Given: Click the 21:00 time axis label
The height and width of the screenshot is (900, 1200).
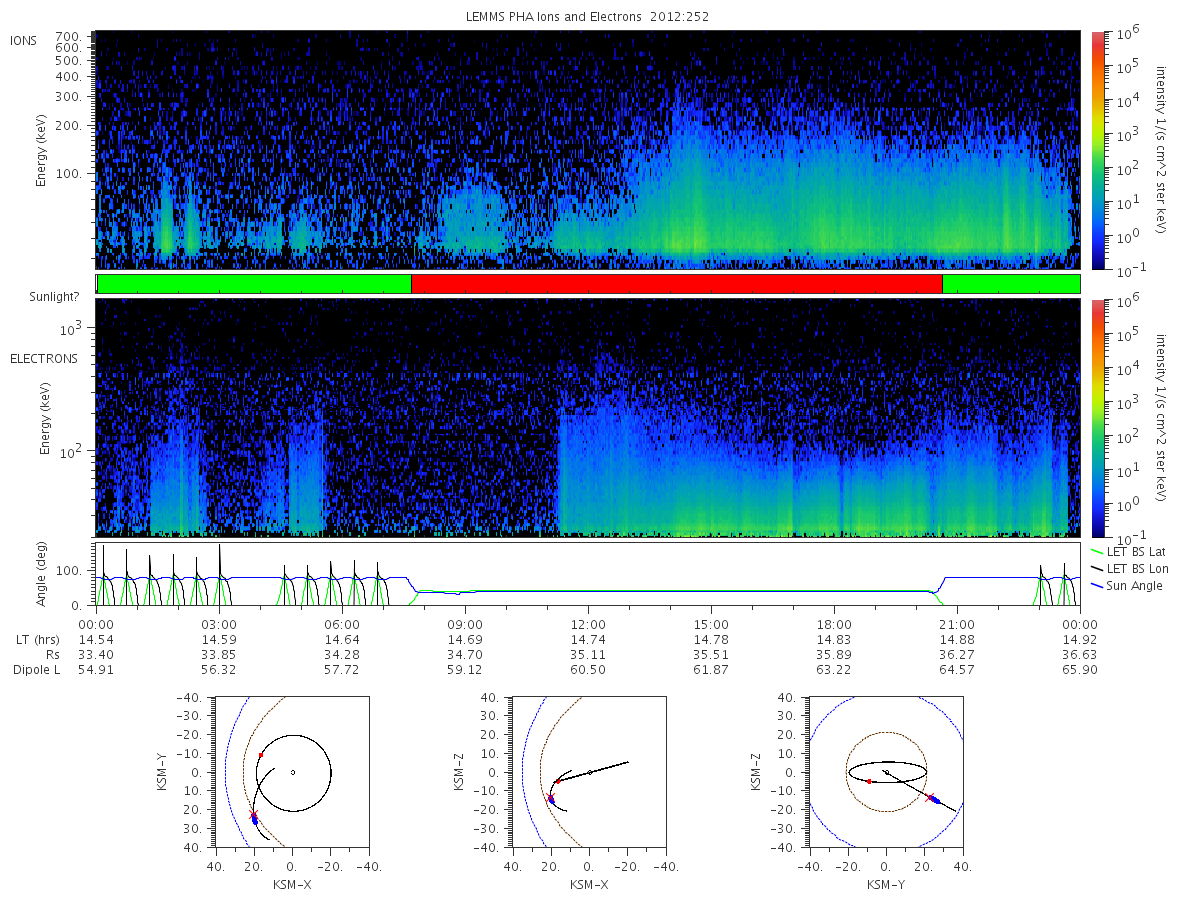Looking at the screenshot, I should click(x=957, y=623).
